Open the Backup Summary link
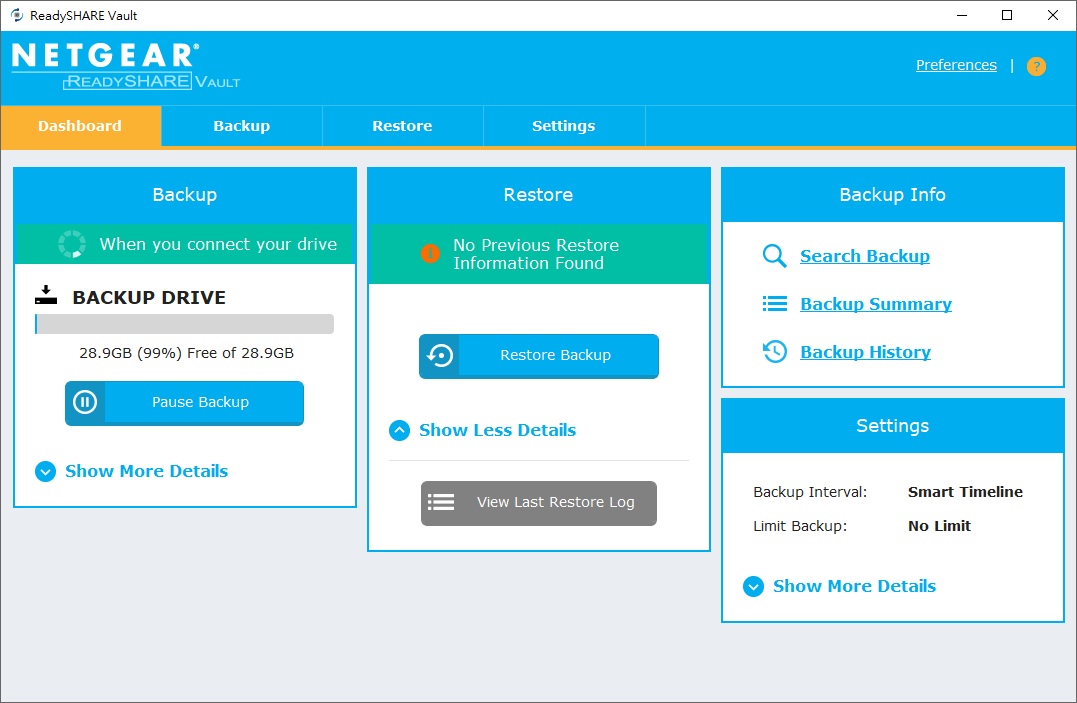 (876, 304)
